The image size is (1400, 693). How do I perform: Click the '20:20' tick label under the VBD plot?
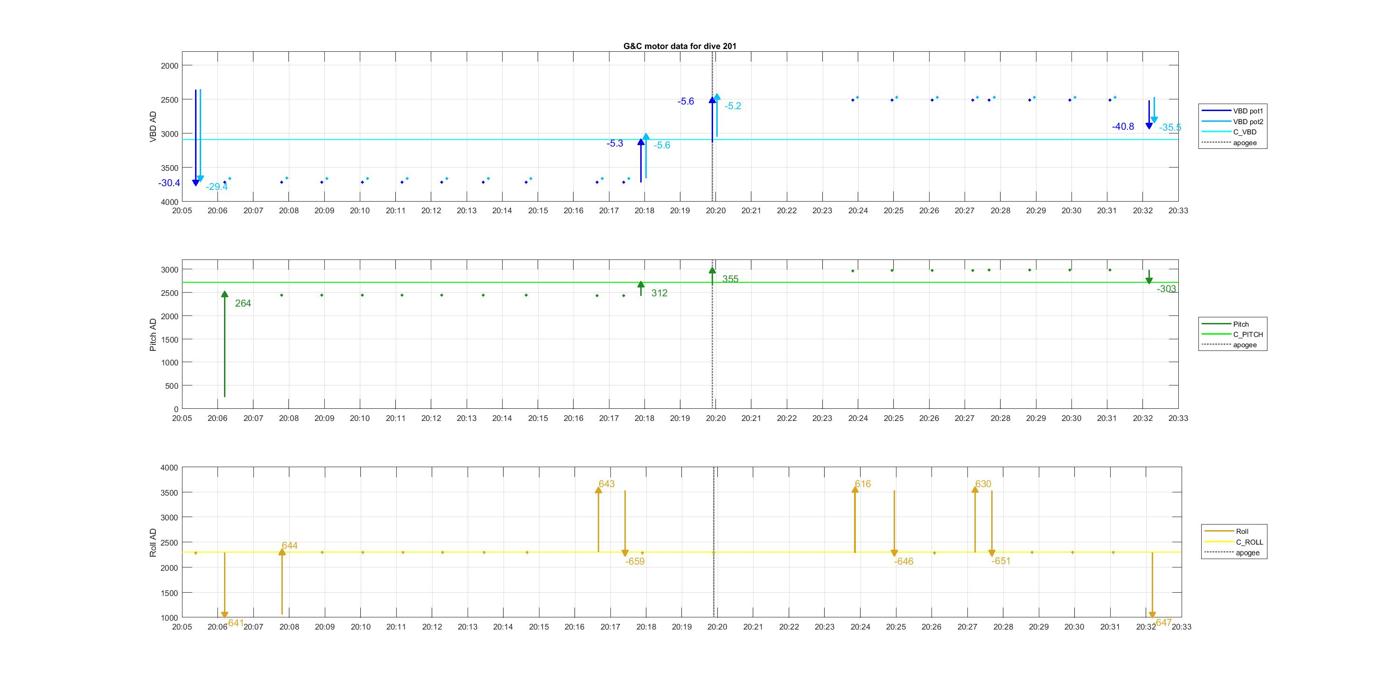click(x=716, y=211)
